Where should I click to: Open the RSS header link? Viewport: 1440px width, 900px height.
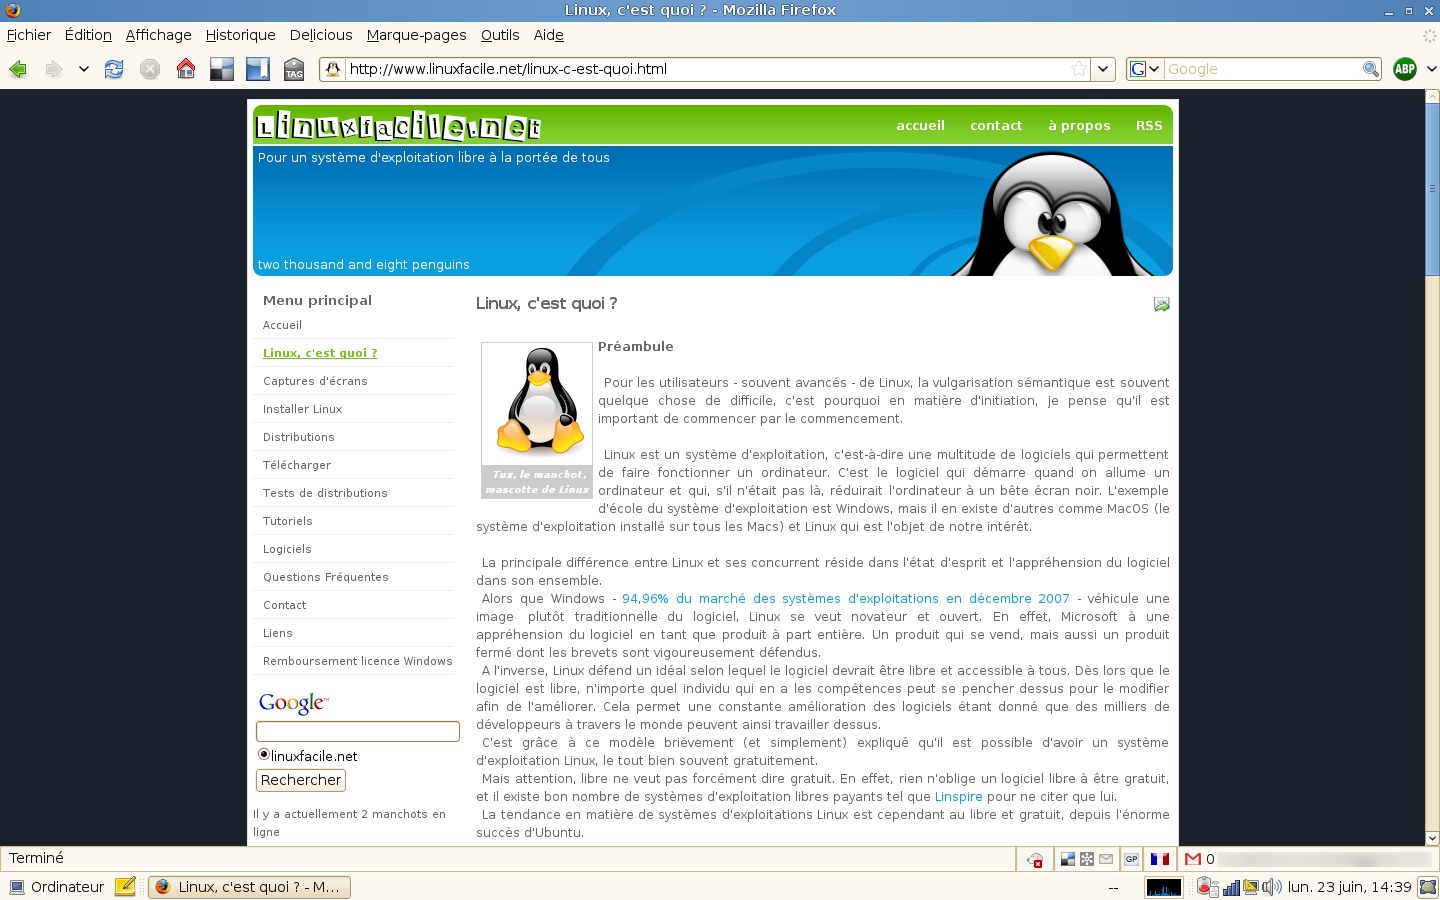tap(1149, 126)
